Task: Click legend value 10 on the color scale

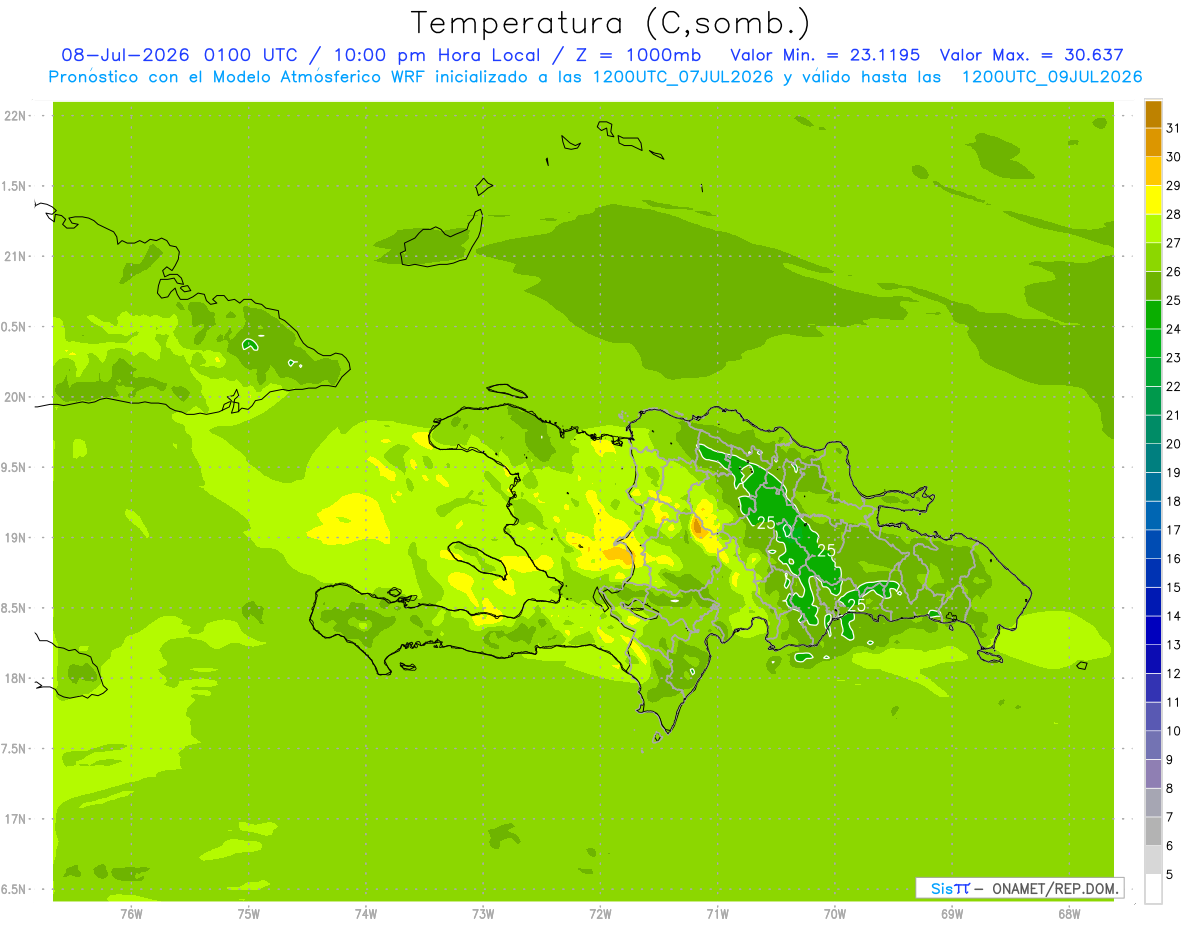Action: (x=1173, y=731)
